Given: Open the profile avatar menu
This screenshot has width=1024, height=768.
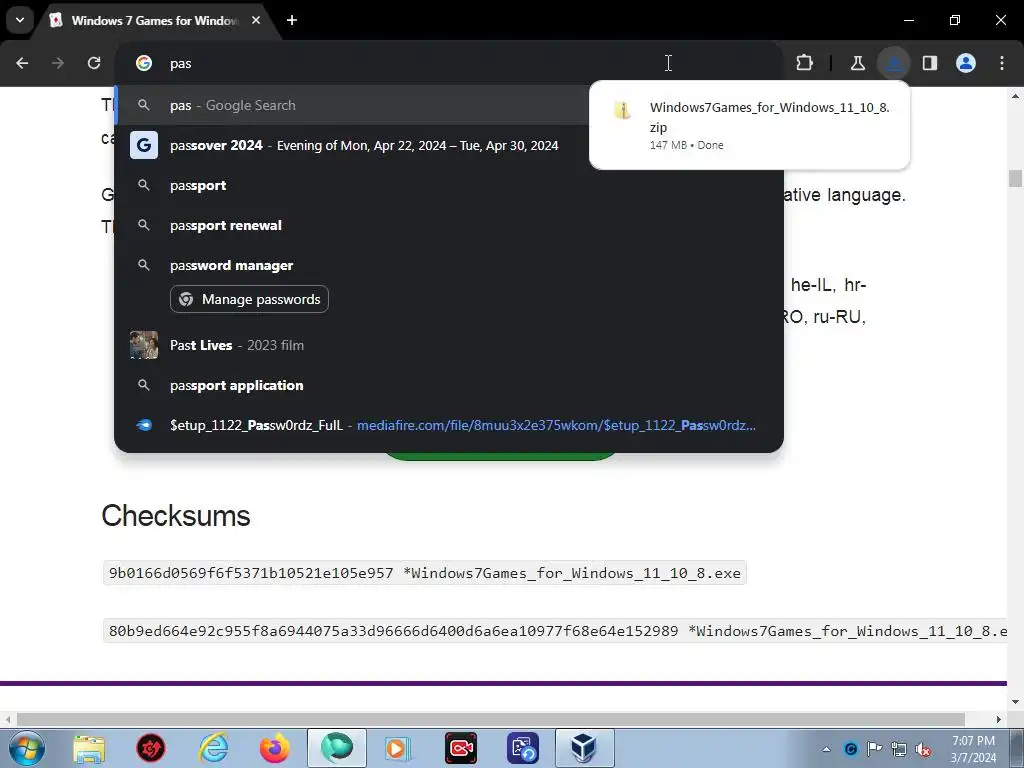Looking at the screenshot, I should click(966, 63).
